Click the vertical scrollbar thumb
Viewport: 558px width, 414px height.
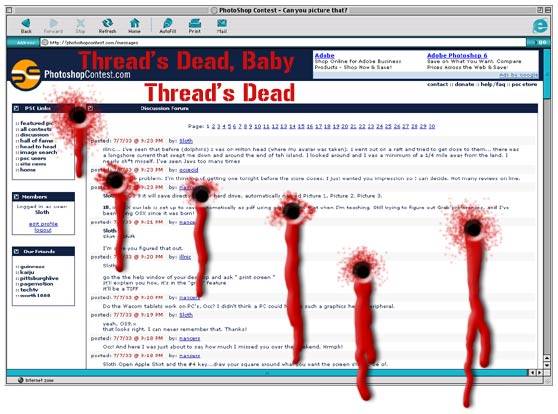tap(547, 74)
